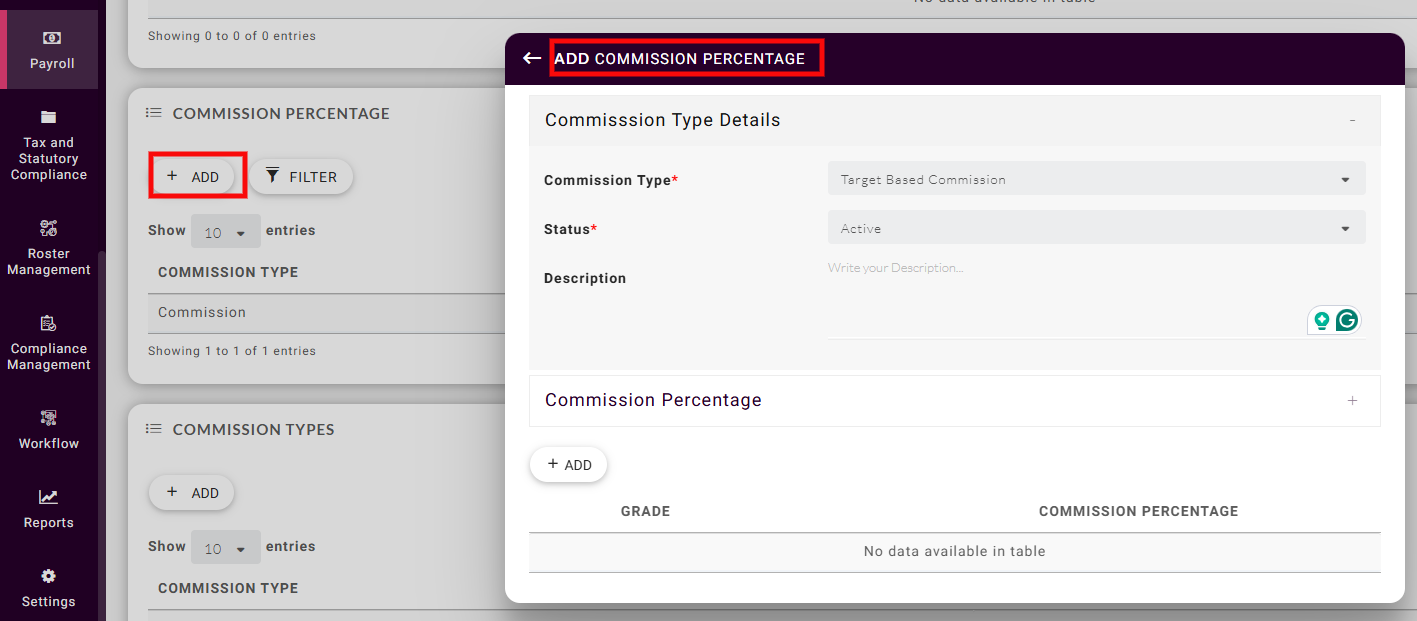Open Settings gear icon
1417x621 pixels.
(x=48, y=576)
